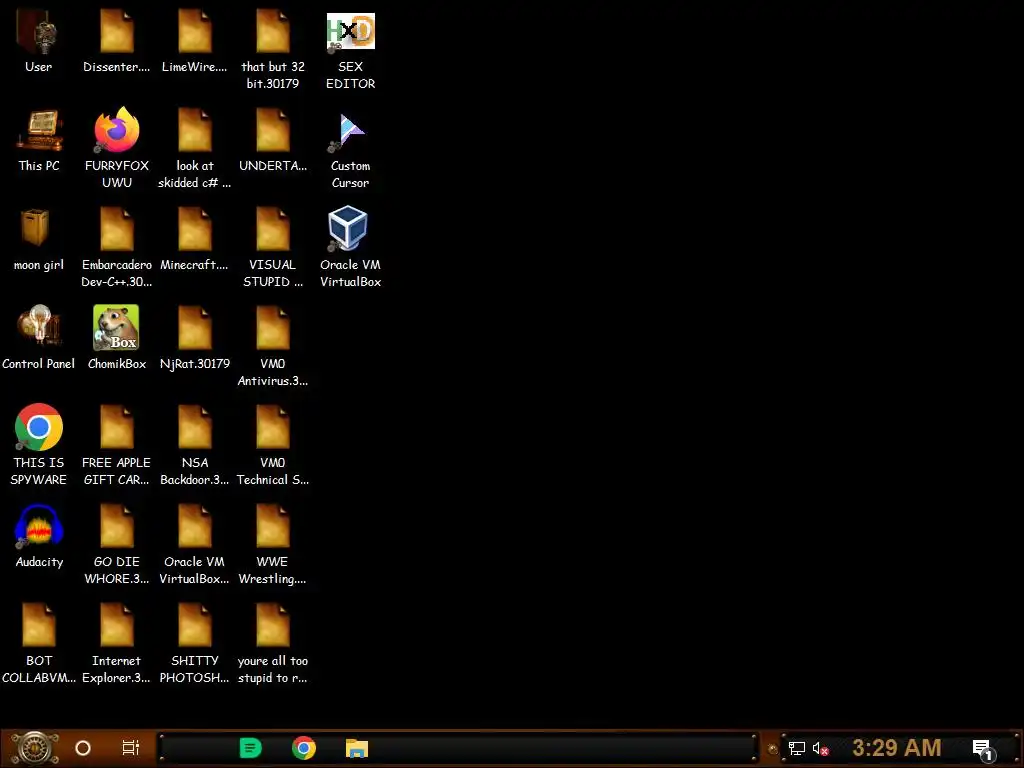Open the HxD 'SEX EDITOR' shortcut

point(351,49)
